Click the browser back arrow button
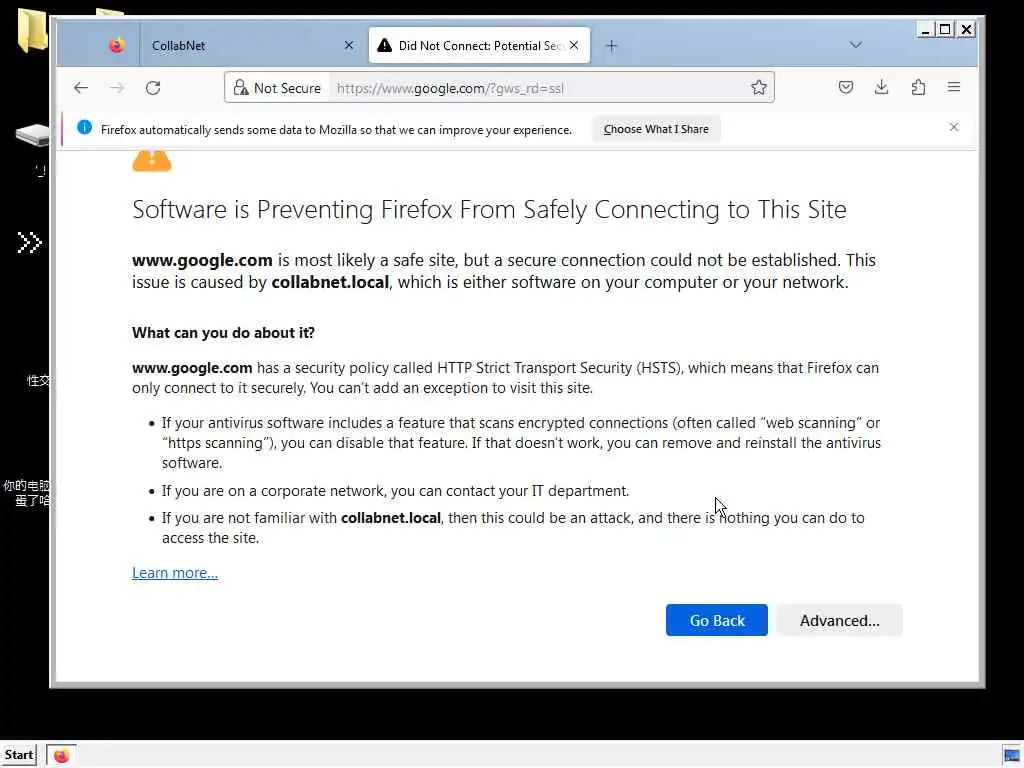Image resolution: width=1024 pixels, height=768 pixels. click(x=81, y=88)
